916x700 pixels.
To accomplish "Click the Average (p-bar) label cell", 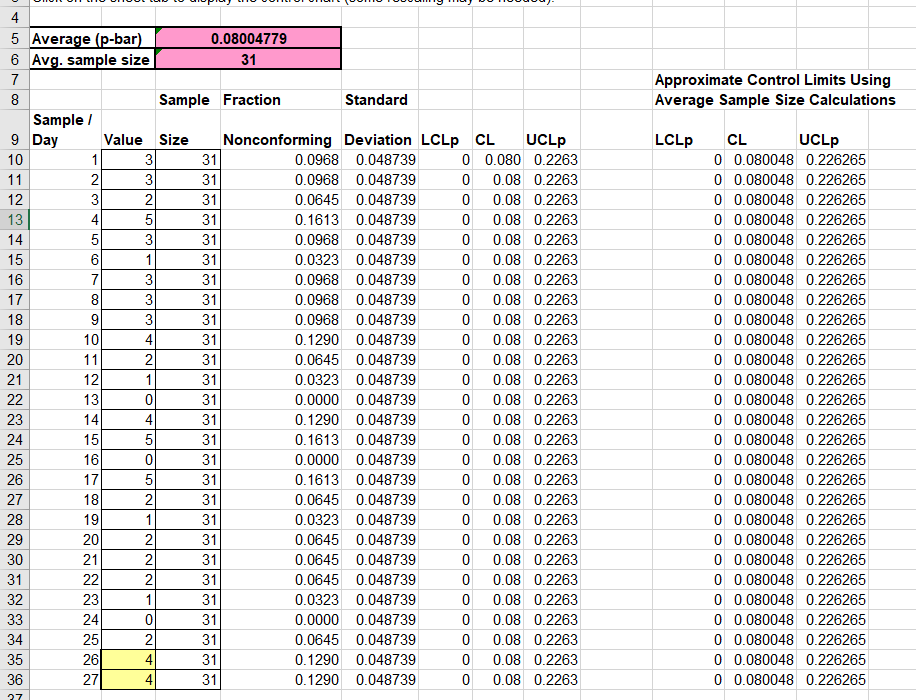I will (x=92, y=39).
